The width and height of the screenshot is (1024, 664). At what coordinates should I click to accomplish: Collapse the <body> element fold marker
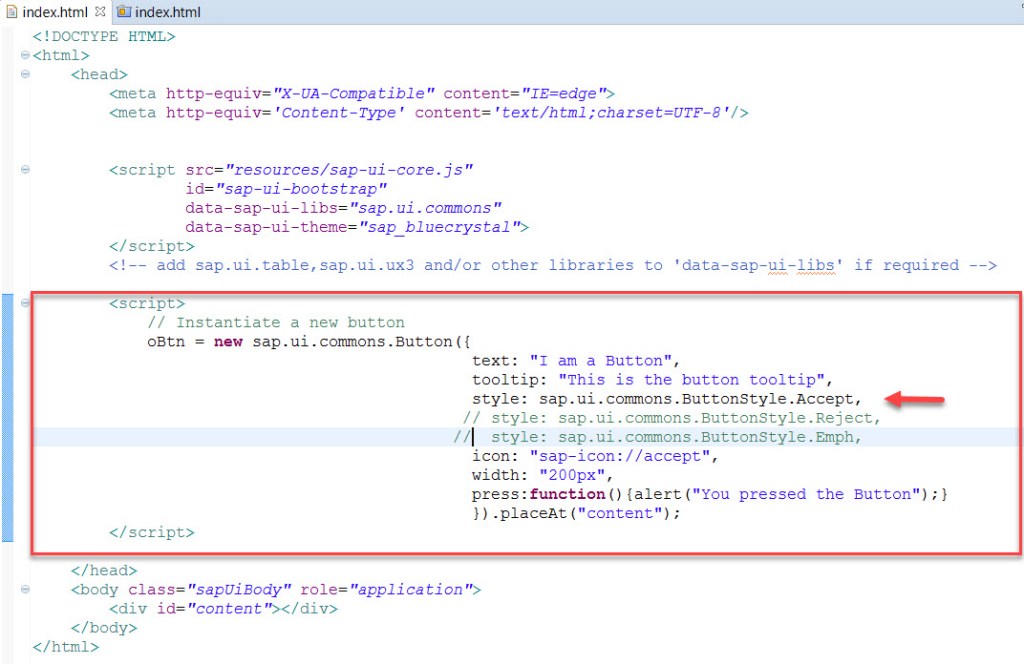(x=23, y=589)
